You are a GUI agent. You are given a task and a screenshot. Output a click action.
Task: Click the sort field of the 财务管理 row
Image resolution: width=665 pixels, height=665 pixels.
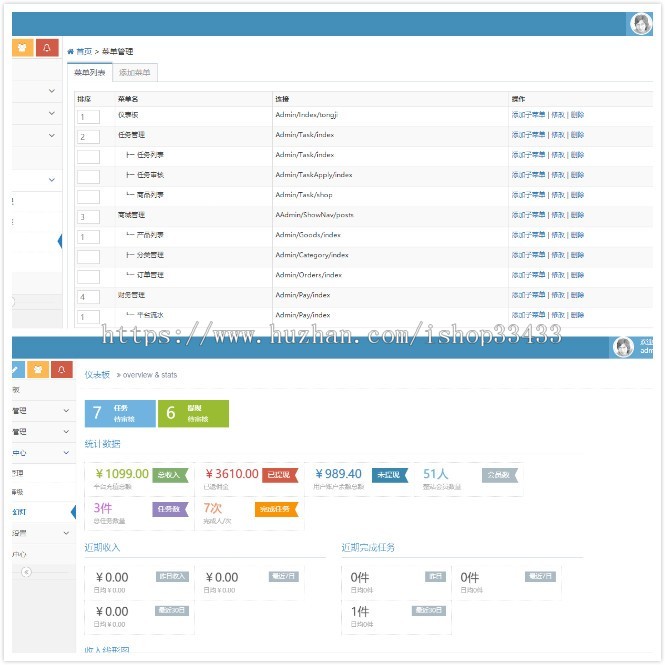(x=88, y=297)
